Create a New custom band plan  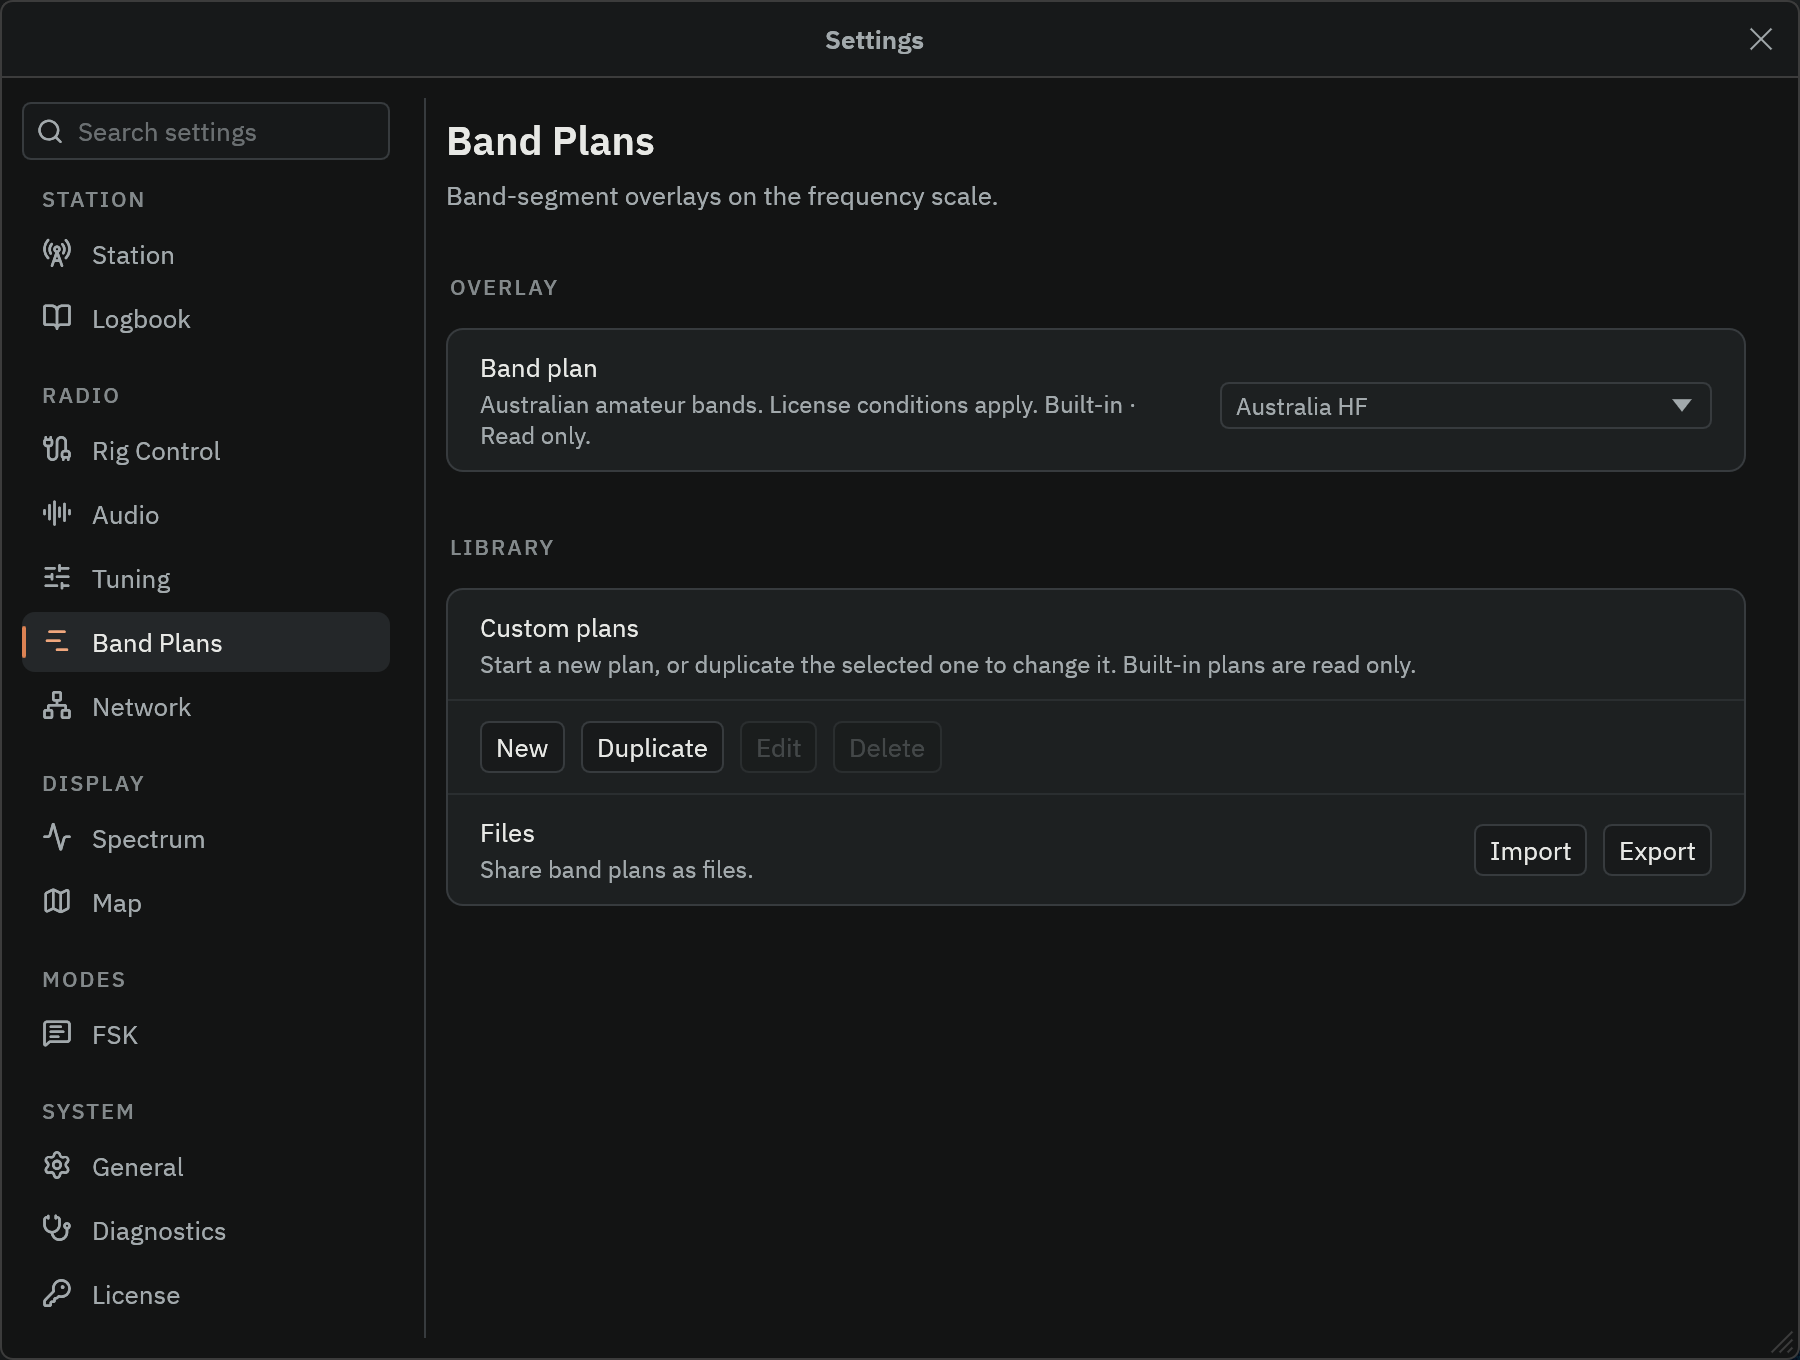pos(522,748)
